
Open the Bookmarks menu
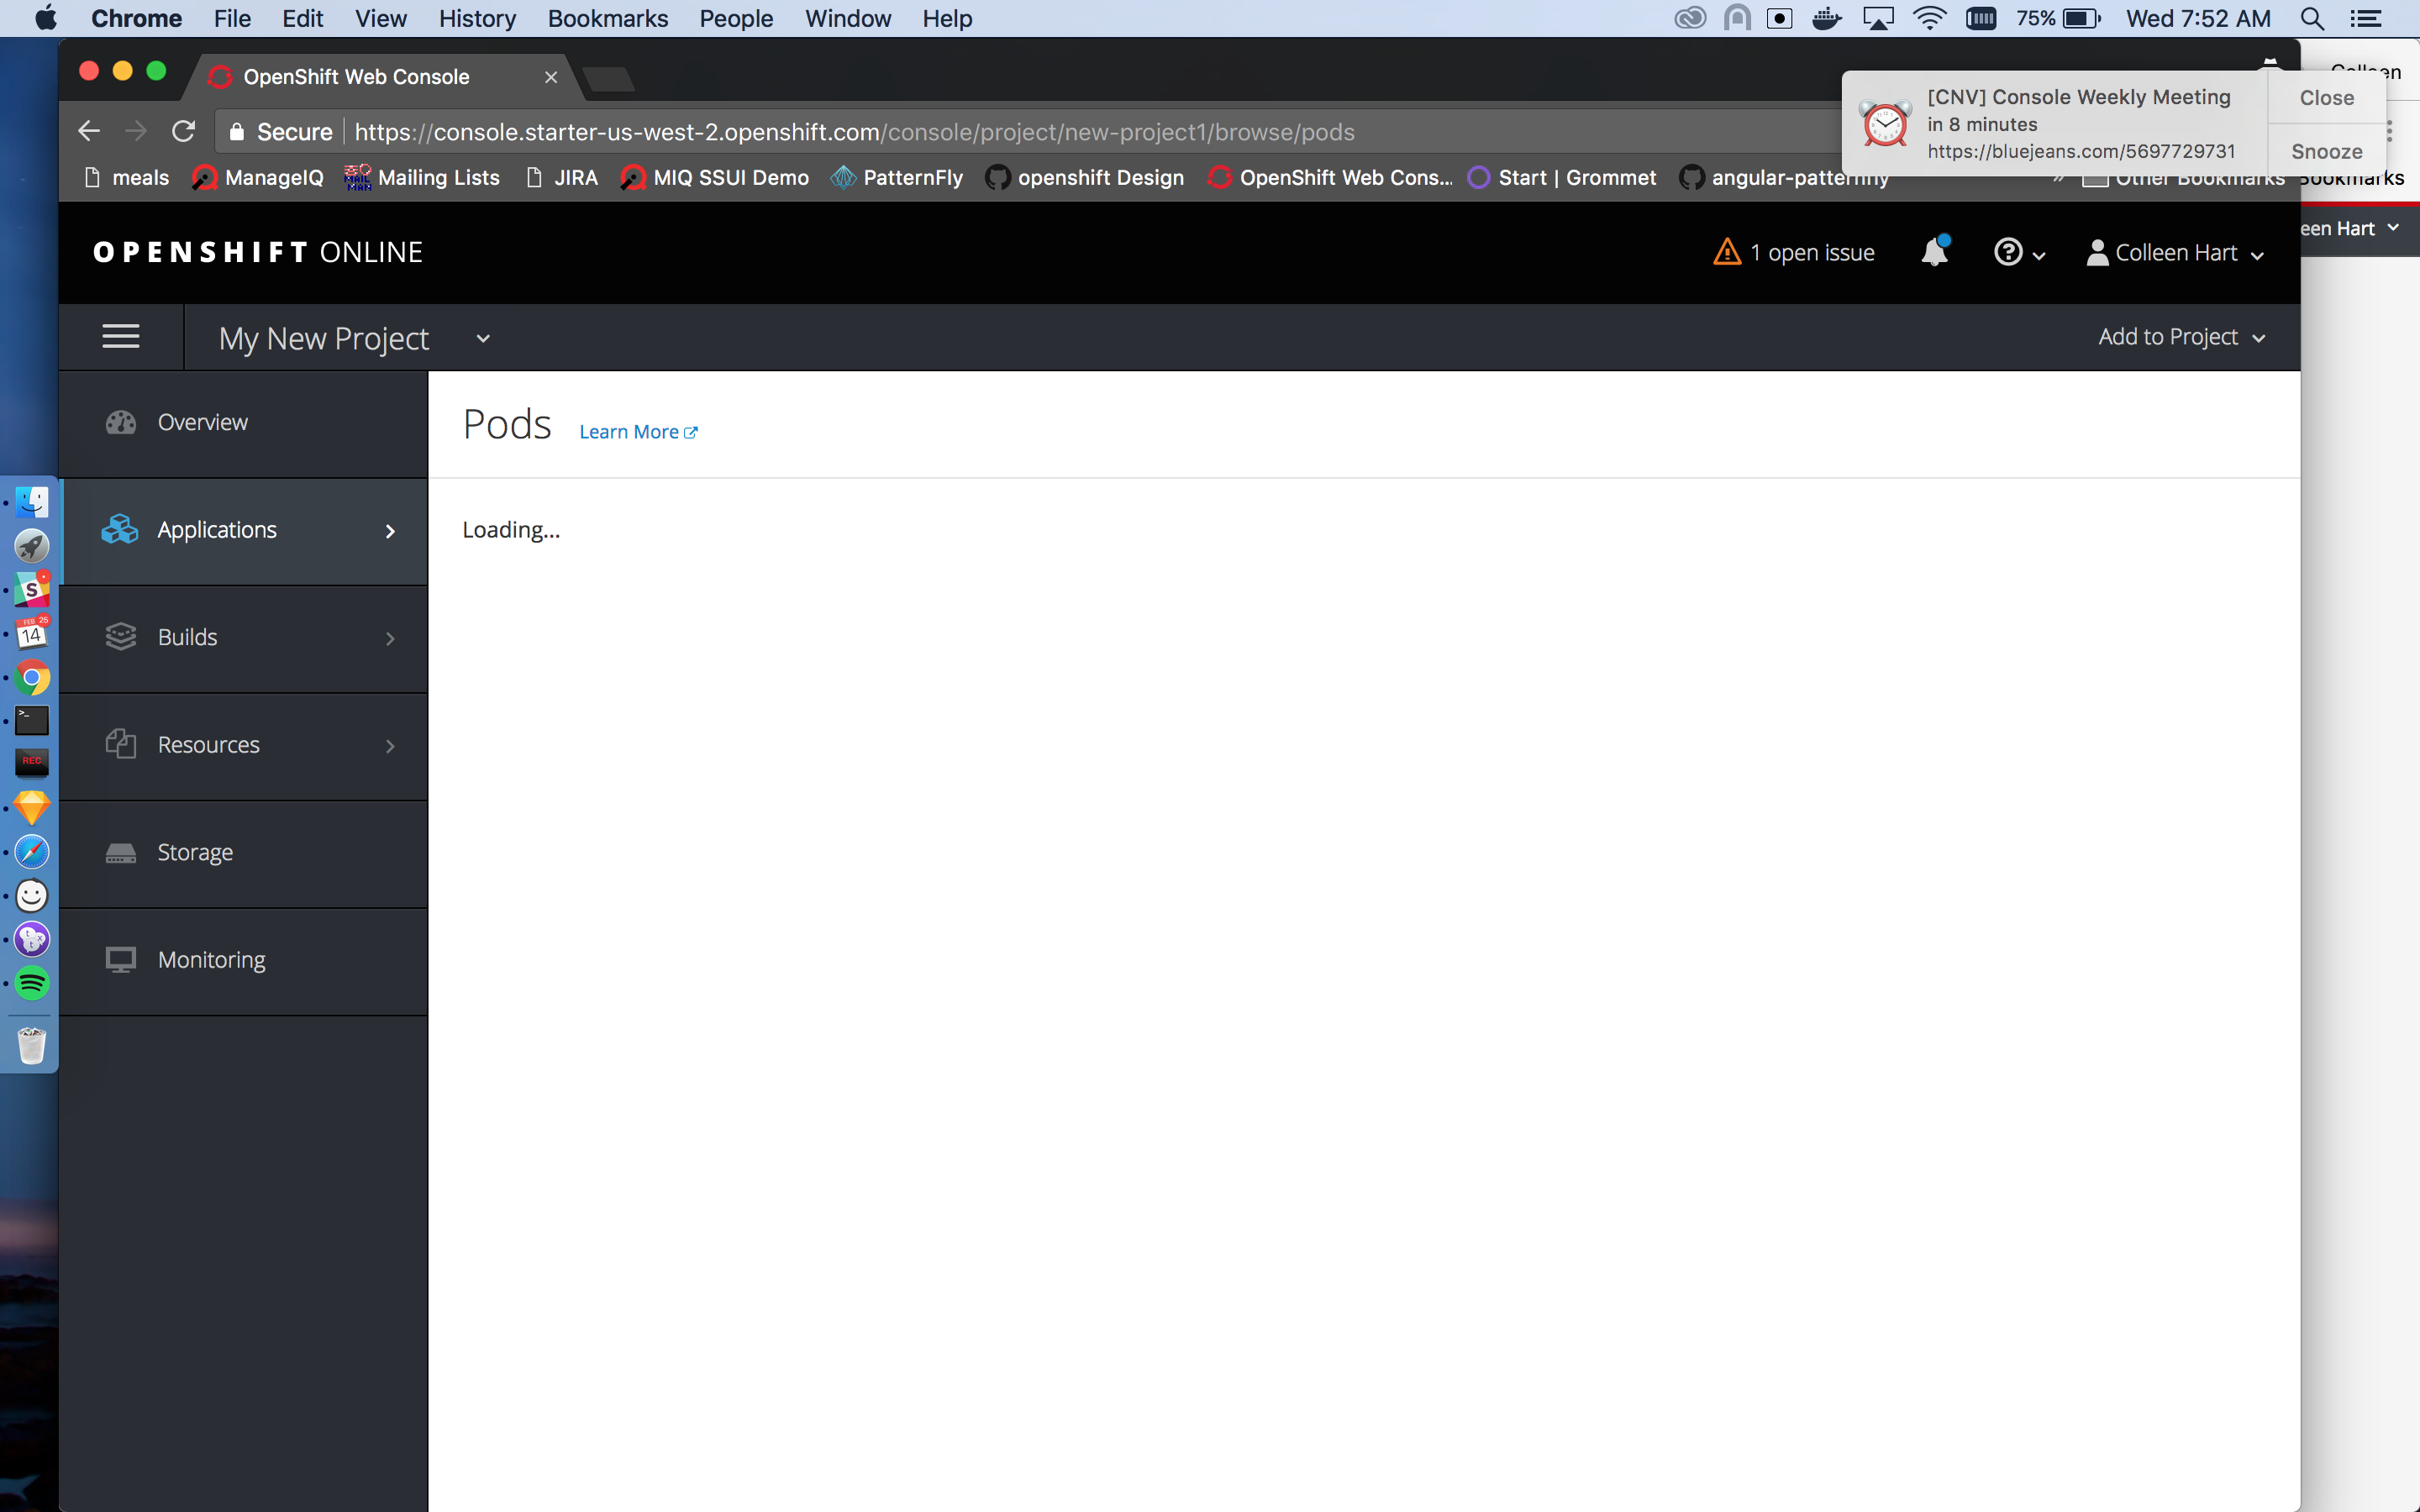(608, 18)
